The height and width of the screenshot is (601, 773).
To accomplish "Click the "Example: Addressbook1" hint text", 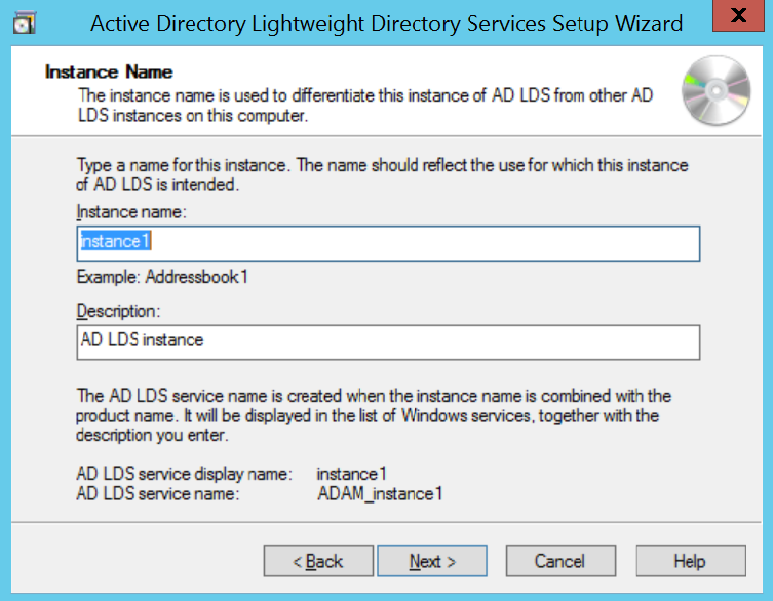I will [162, 277].
